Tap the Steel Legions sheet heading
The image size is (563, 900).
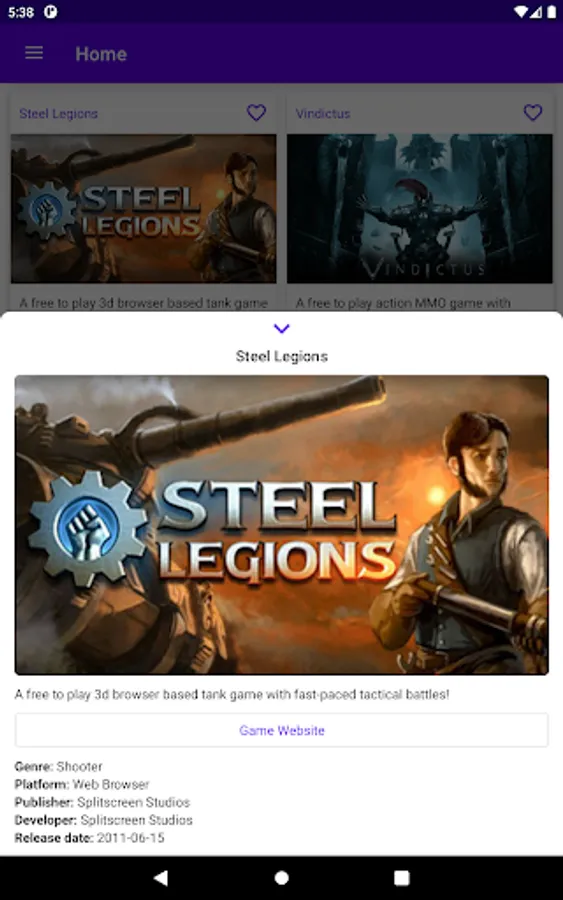click(281, 356)
